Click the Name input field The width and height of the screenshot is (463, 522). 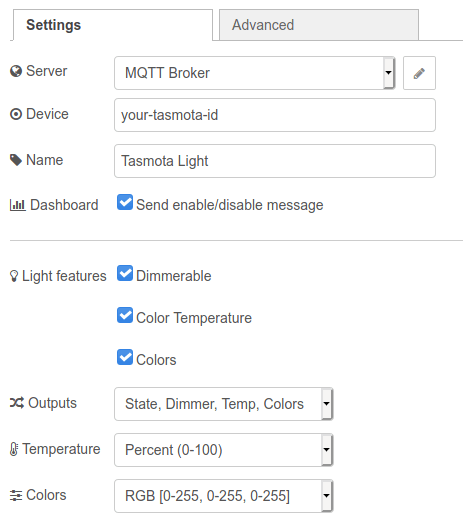[275, 161]
